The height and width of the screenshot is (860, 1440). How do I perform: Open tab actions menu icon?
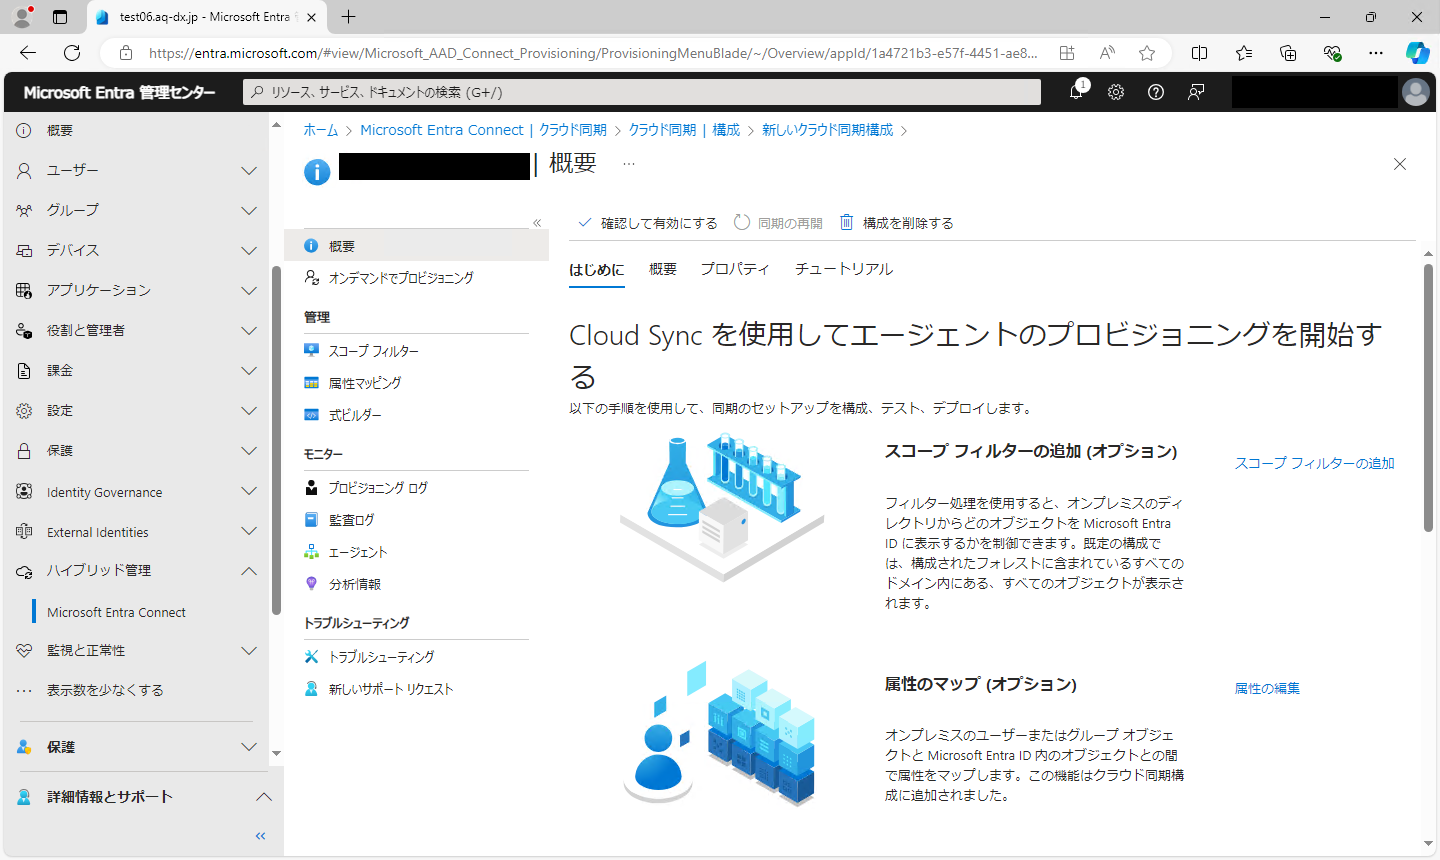click(60, 17)
